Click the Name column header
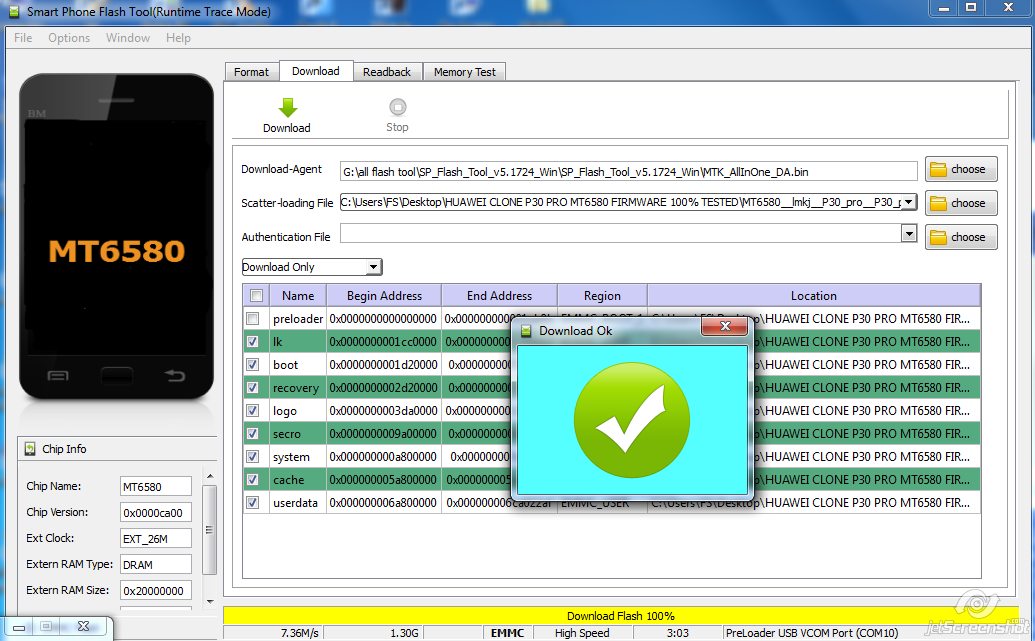The image size is (1035, 641). pos(298,296)
